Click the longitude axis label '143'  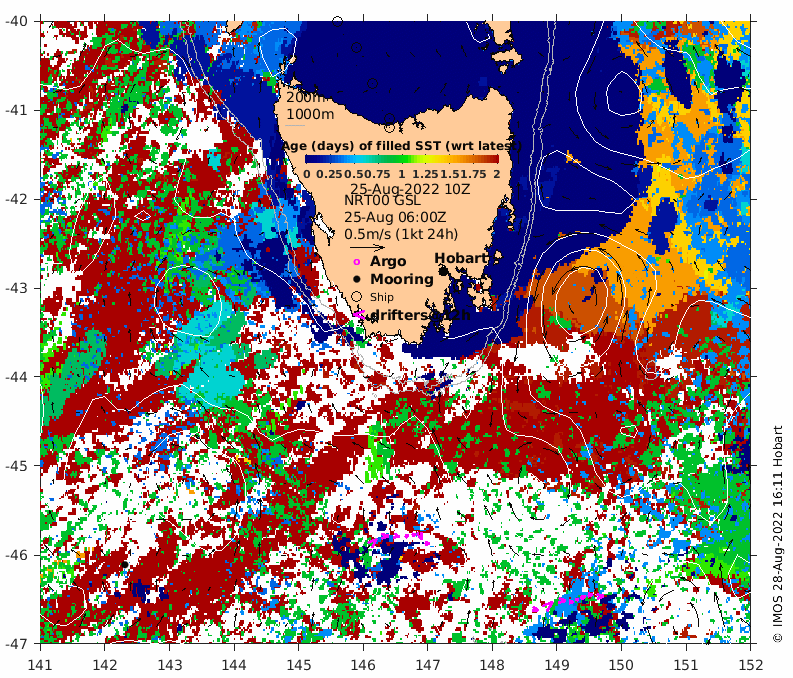(169, 664)
